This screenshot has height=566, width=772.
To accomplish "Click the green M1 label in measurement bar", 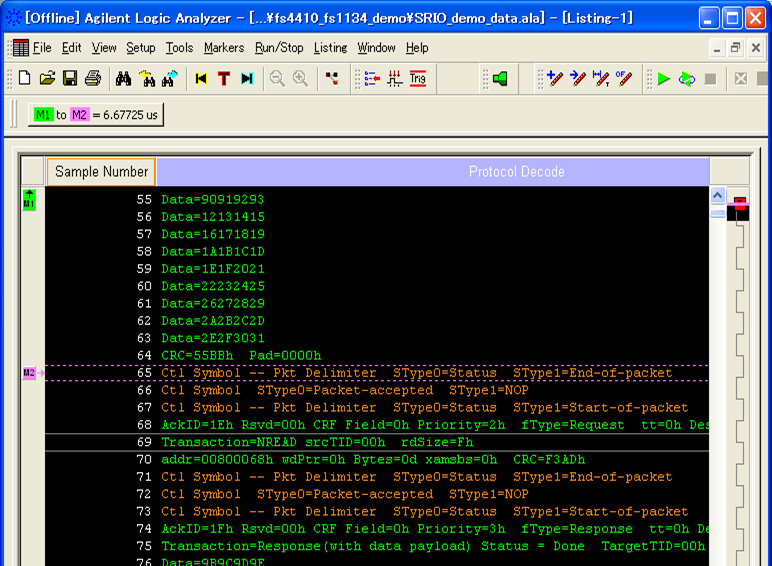I will tap(43, 115).
